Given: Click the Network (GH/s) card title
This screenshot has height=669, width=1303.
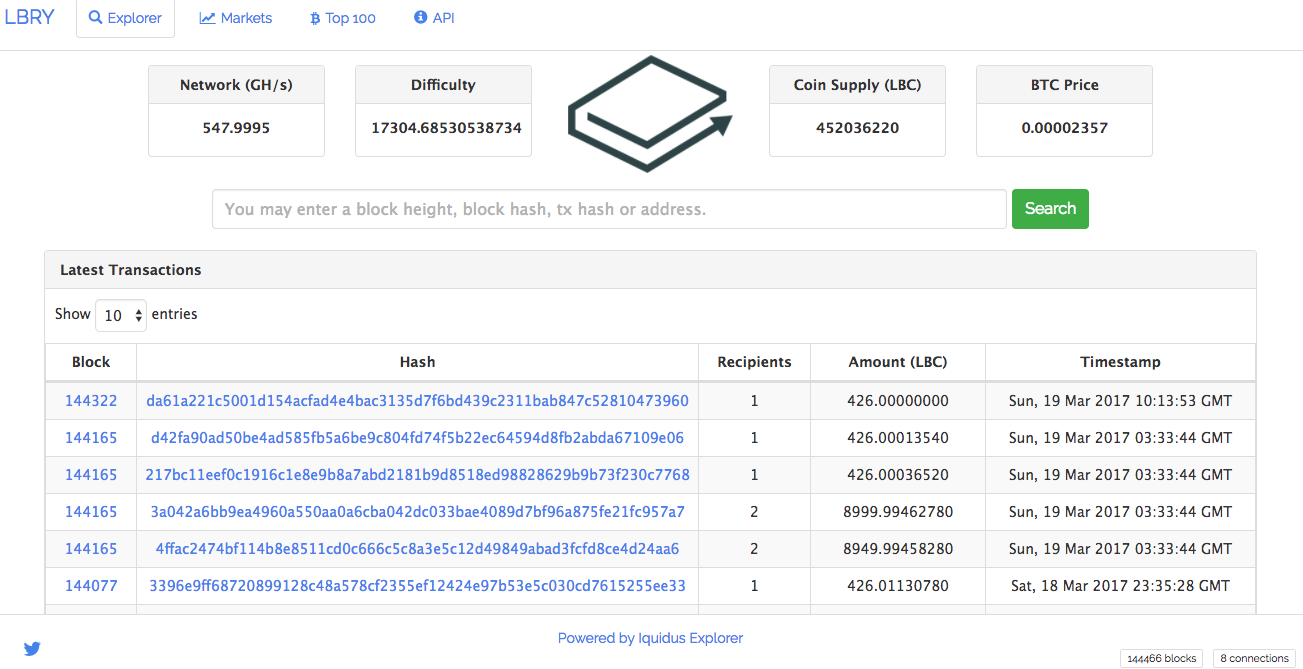Looking at the screenshot, I should click(236, 85).
